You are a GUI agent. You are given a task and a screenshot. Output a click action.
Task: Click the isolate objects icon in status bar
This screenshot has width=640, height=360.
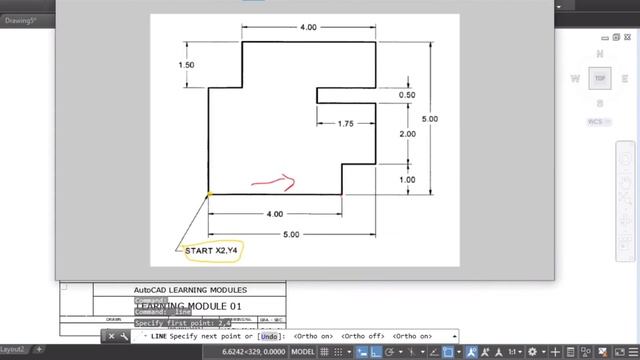coord(586,352)
